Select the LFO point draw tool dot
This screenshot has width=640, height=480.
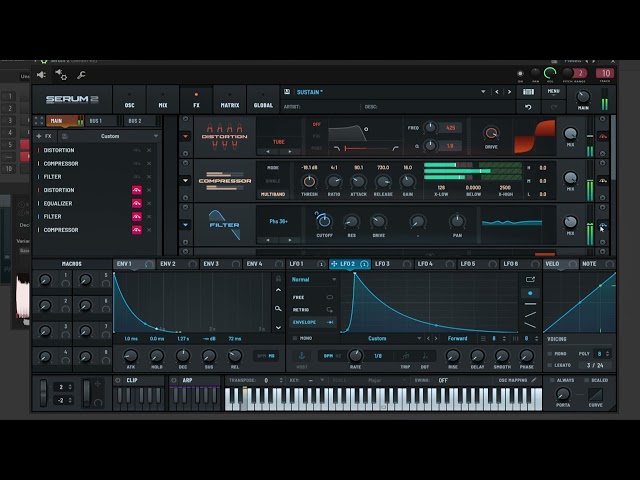530,293
